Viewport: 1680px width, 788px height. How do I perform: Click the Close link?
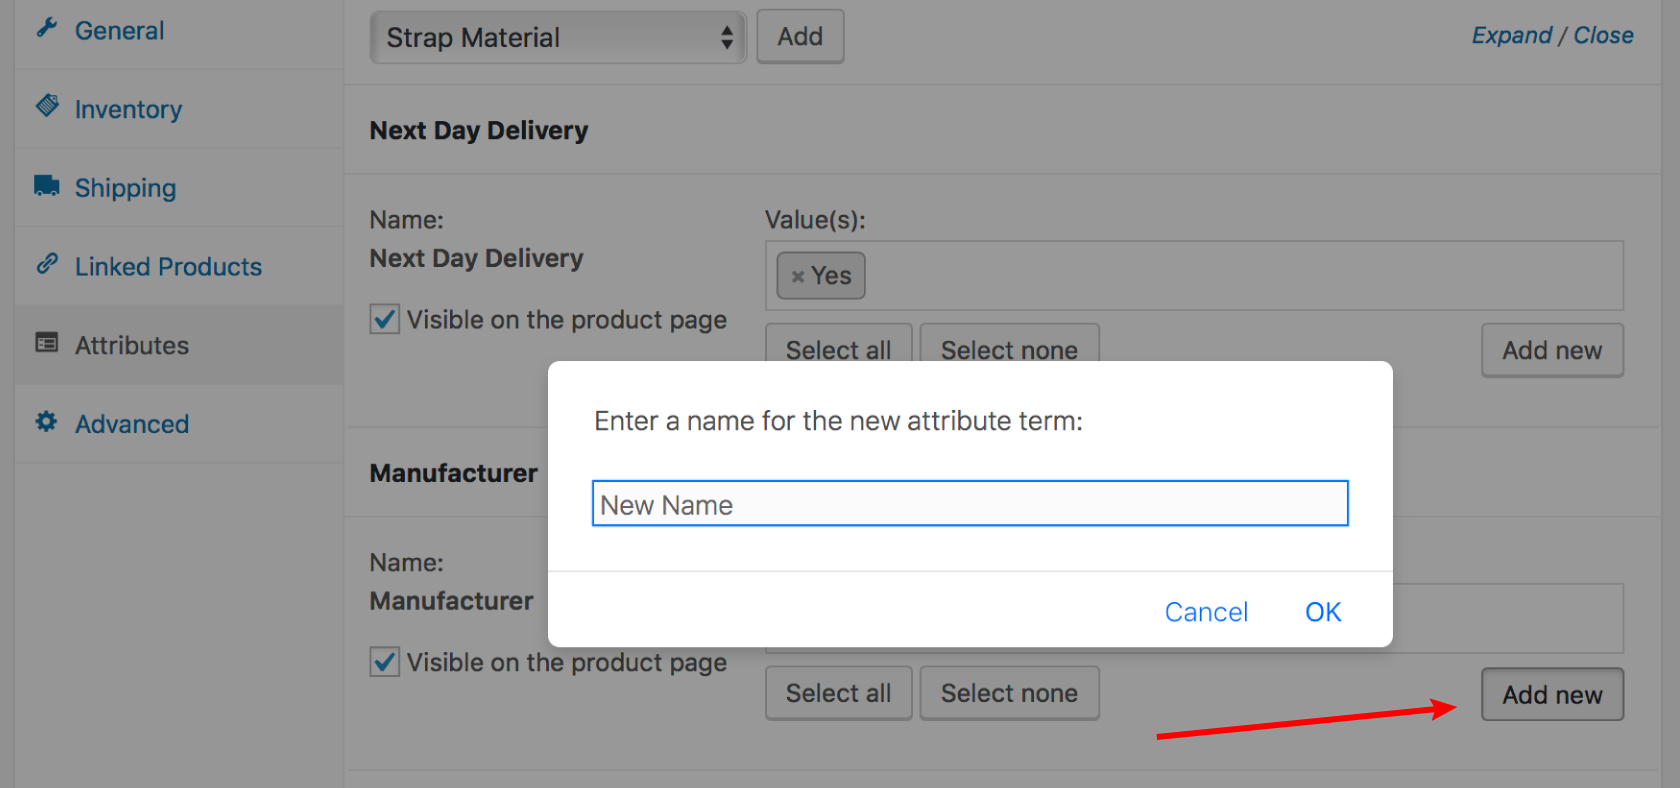(x=1603, y=35)
